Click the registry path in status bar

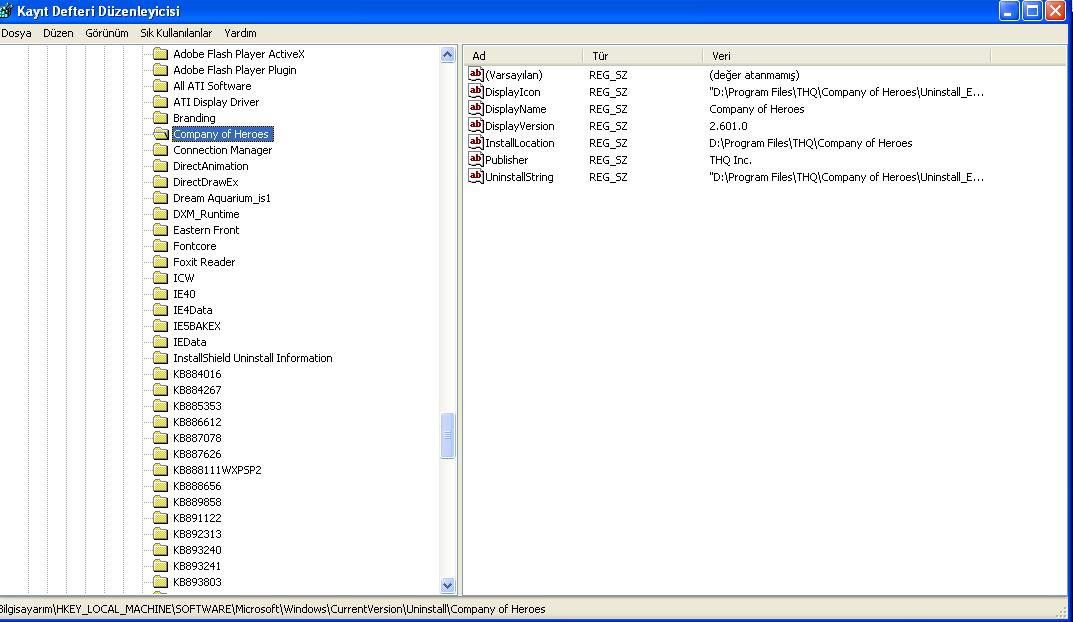tap(272, 609)
